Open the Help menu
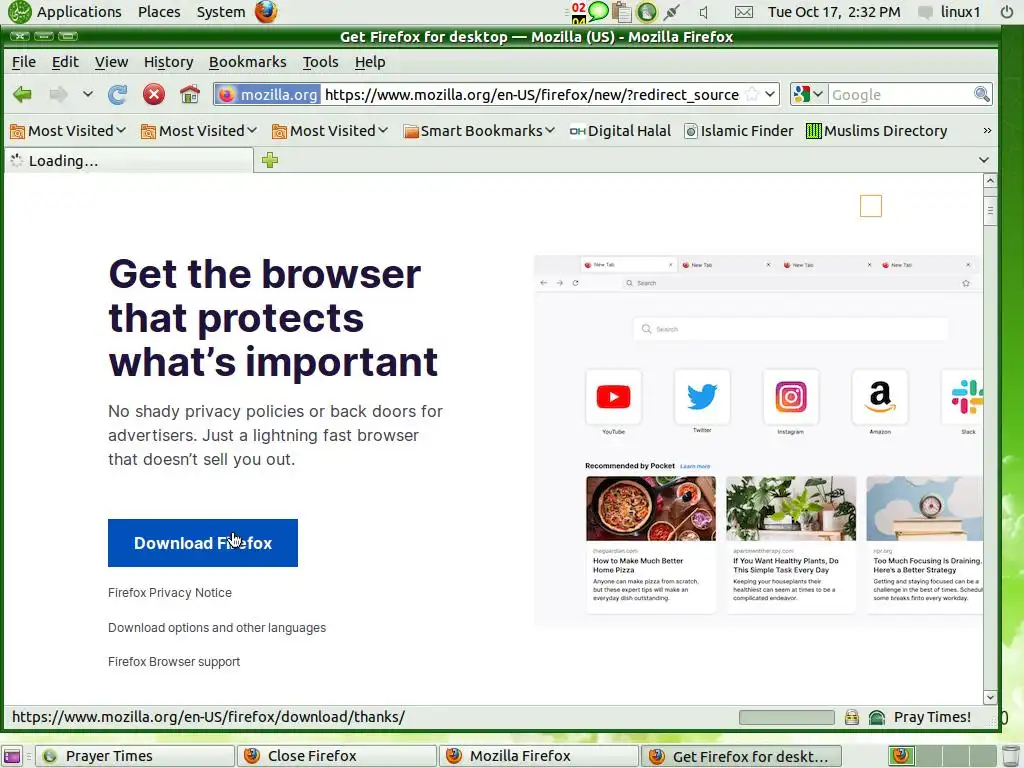 [370, 62]
